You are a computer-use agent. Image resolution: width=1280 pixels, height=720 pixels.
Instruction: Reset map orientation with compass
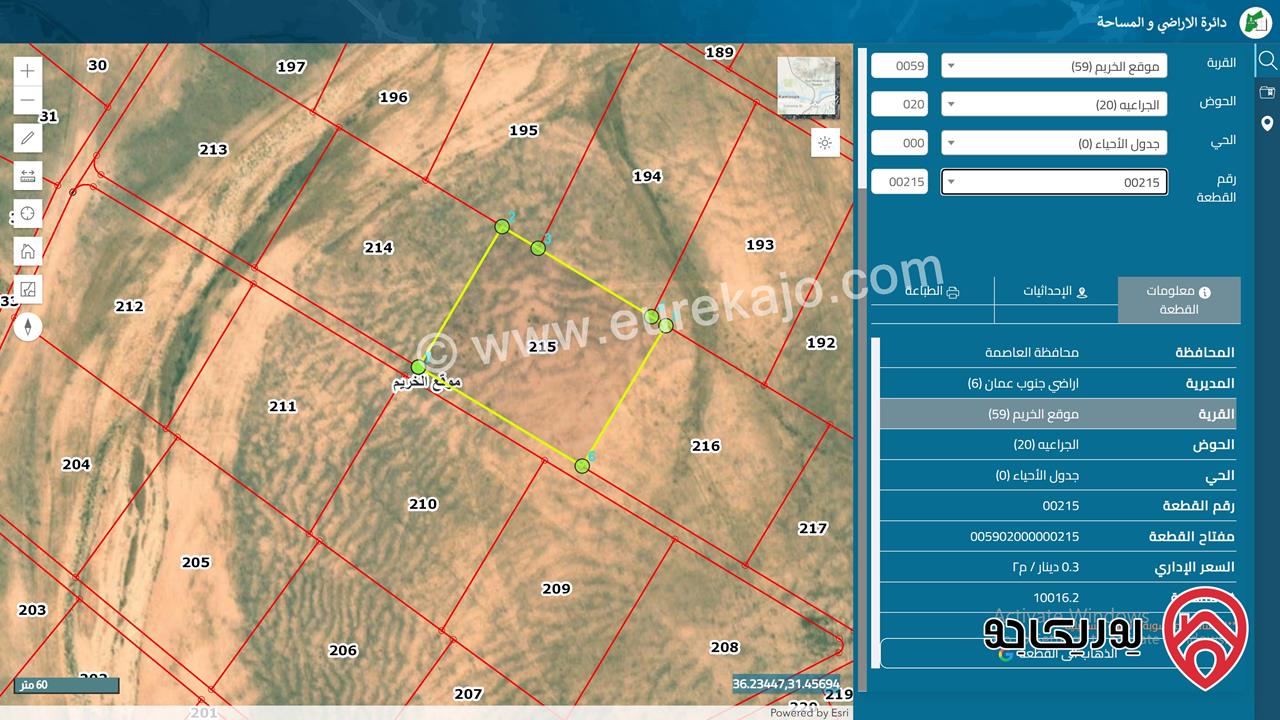(28, 326)
